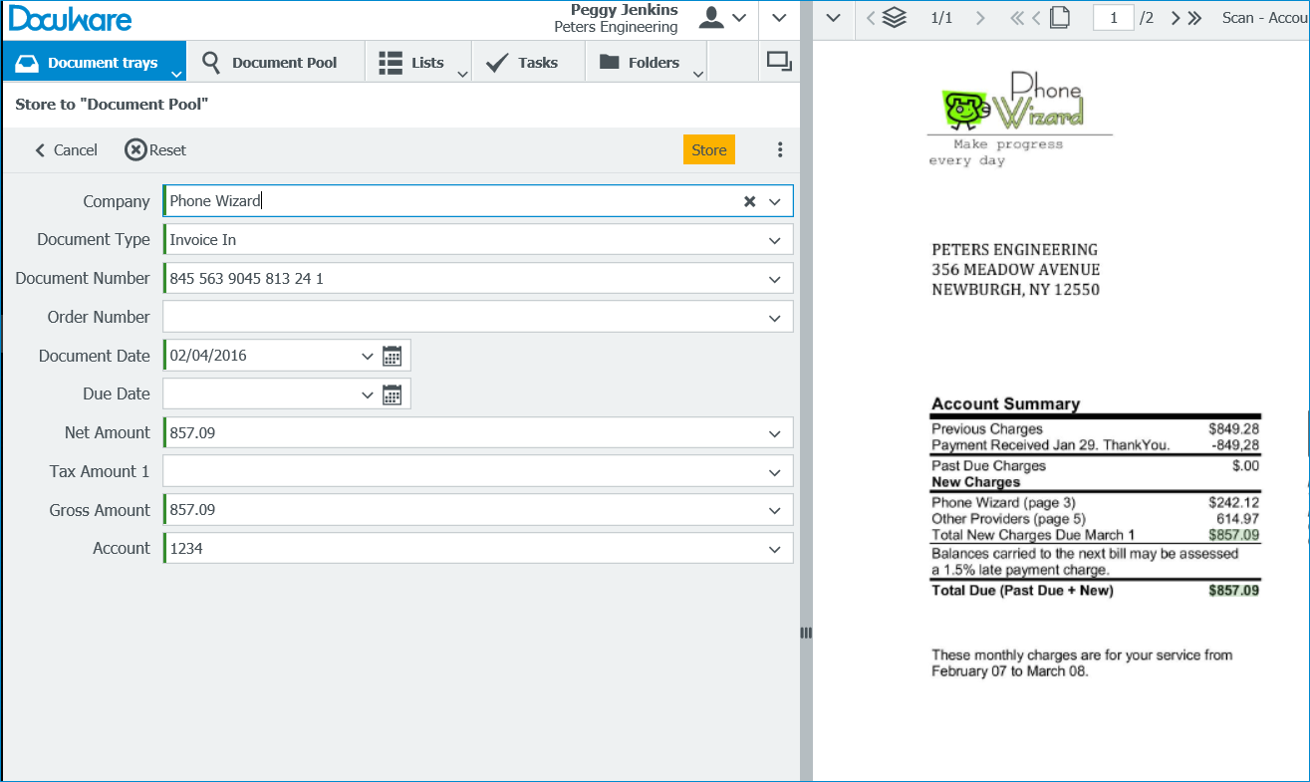Open the three-dot more options menu

click(x=780, y=150)
